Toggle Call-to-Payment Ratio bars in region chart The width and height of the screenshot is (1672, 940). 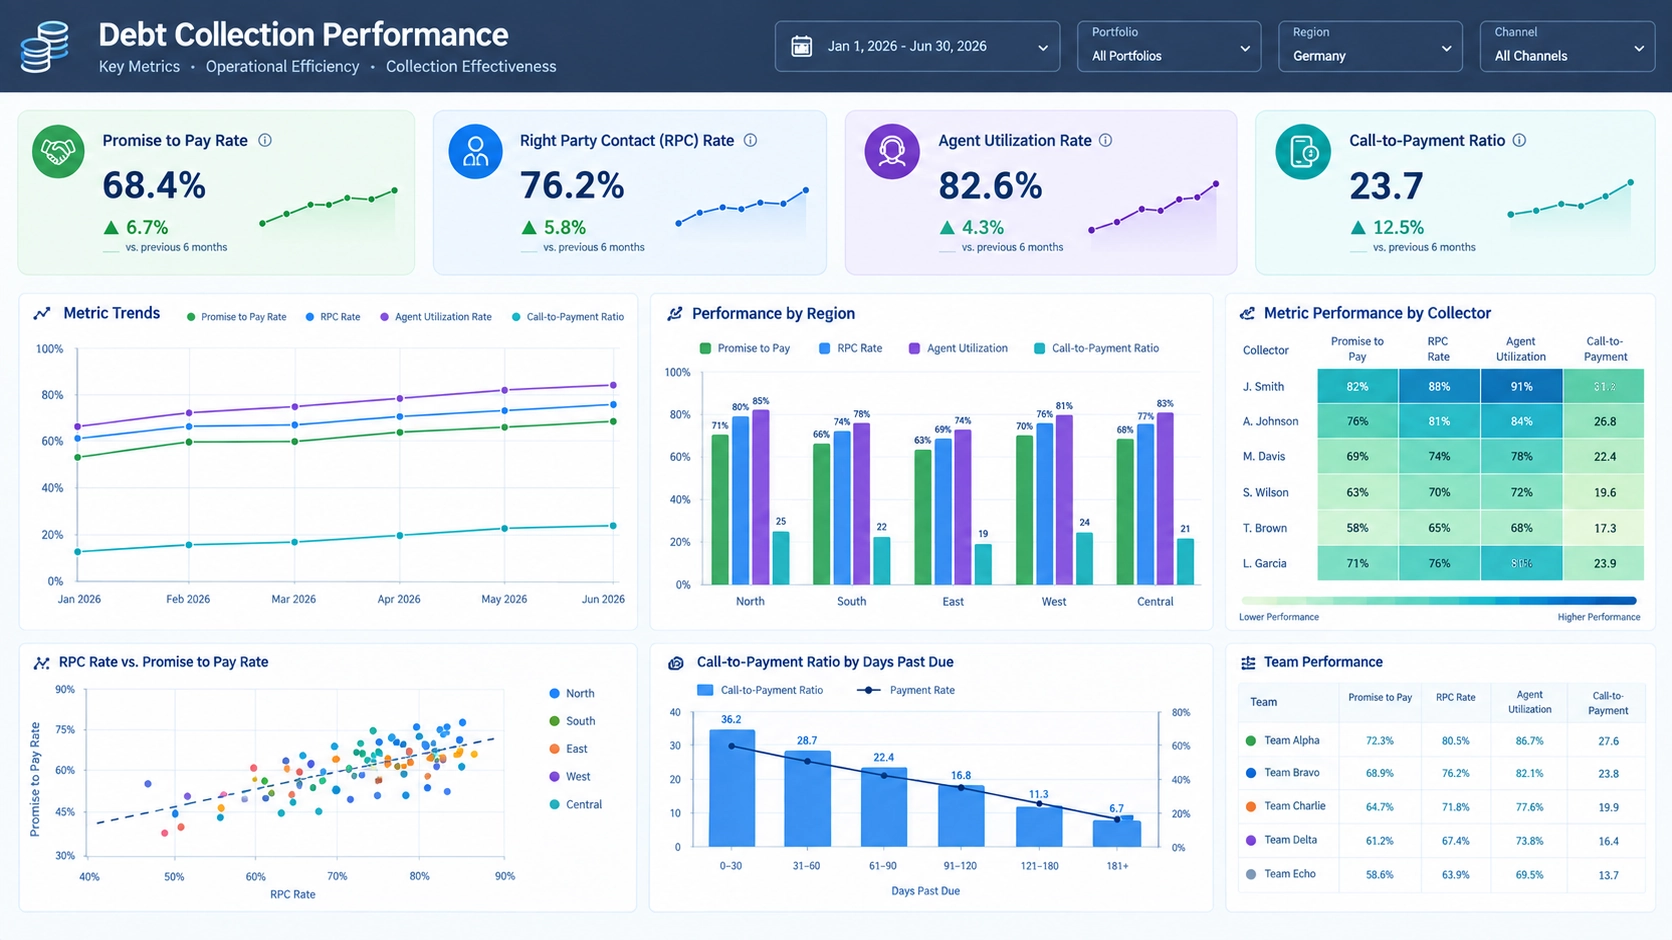pyautogui.click(x=1096, y=348)
